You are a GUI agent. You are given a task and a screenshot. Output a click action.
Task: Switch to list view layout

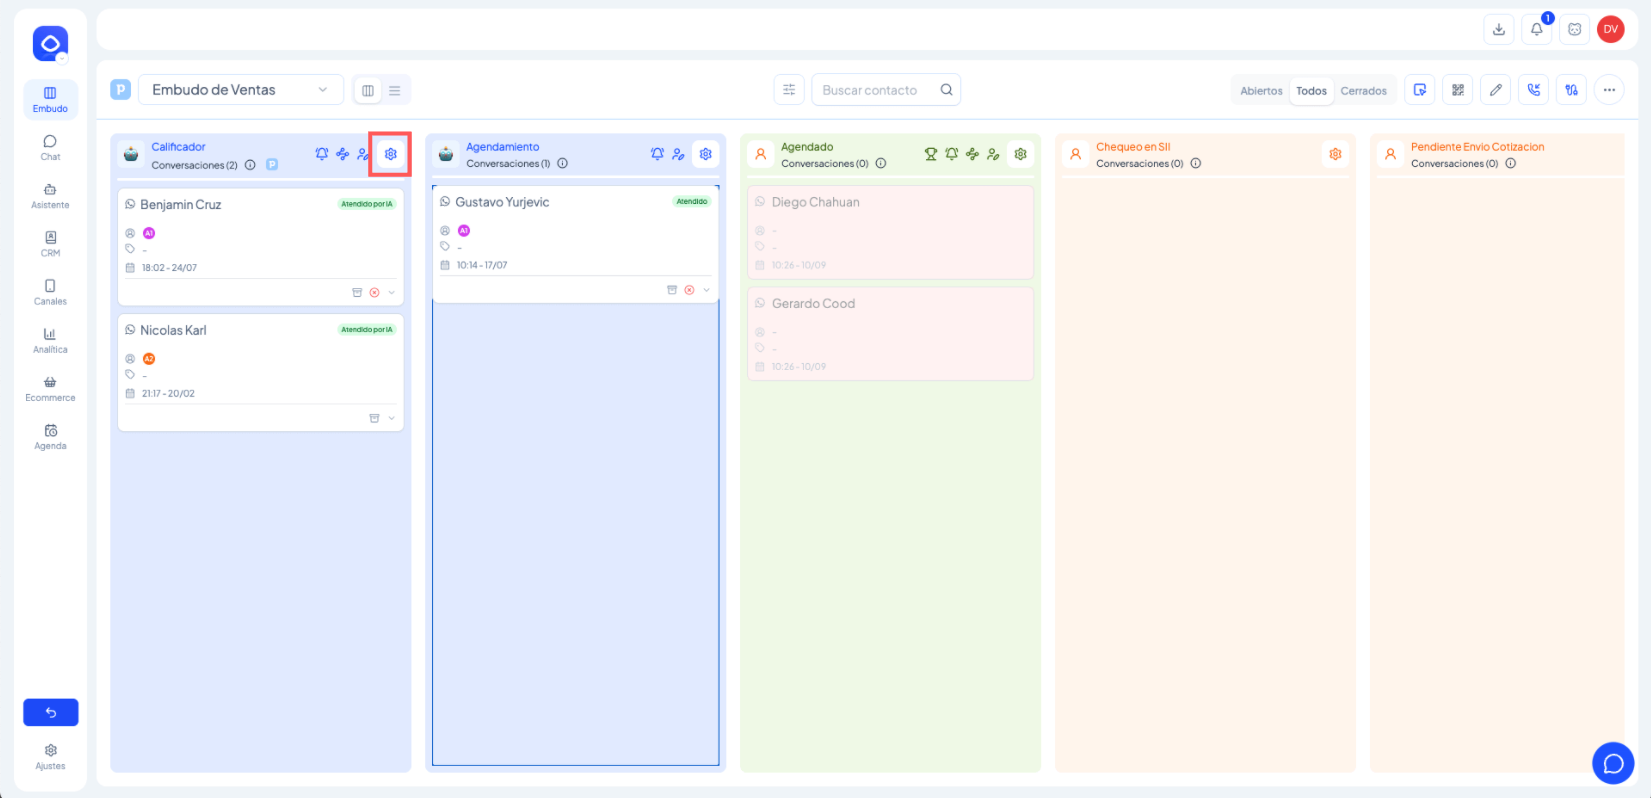click(395, 90)
